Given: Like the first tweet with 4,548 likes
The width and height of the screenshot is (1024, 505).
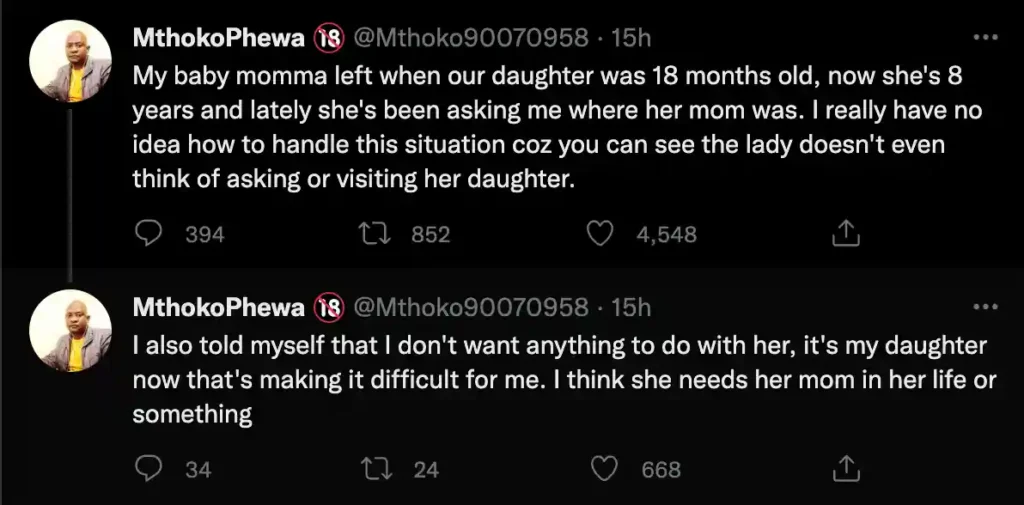Looking at the screenshot, I should (599, 234).
